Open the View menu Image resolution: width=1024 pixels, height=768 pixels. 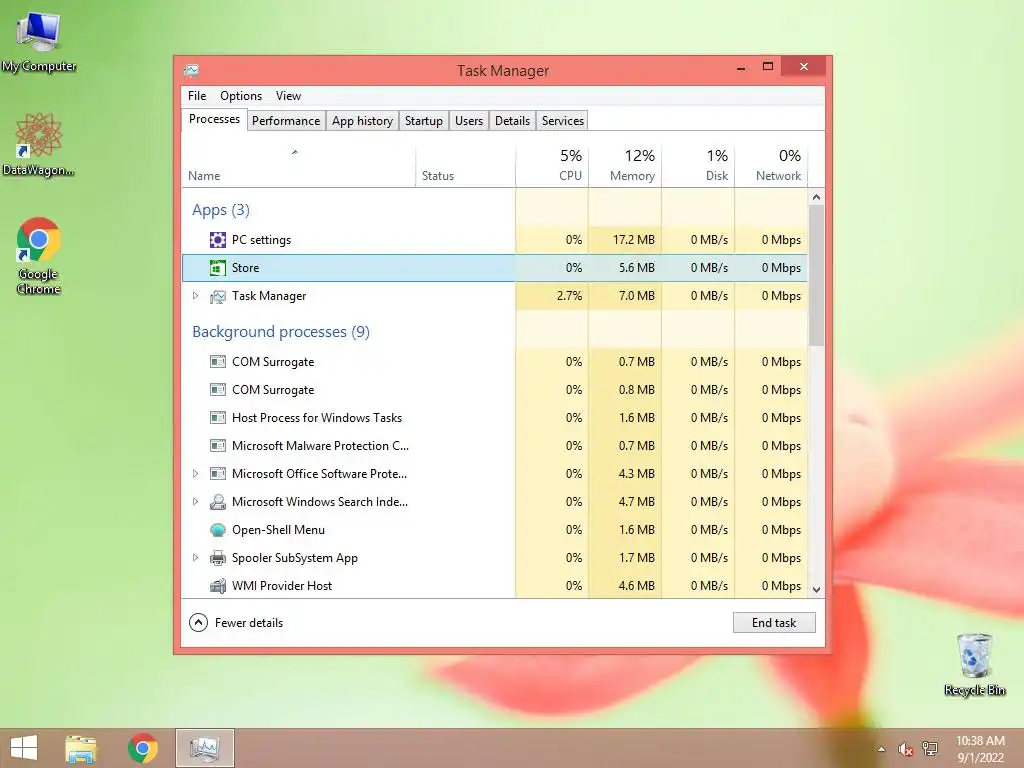click(x=288, y=96)
